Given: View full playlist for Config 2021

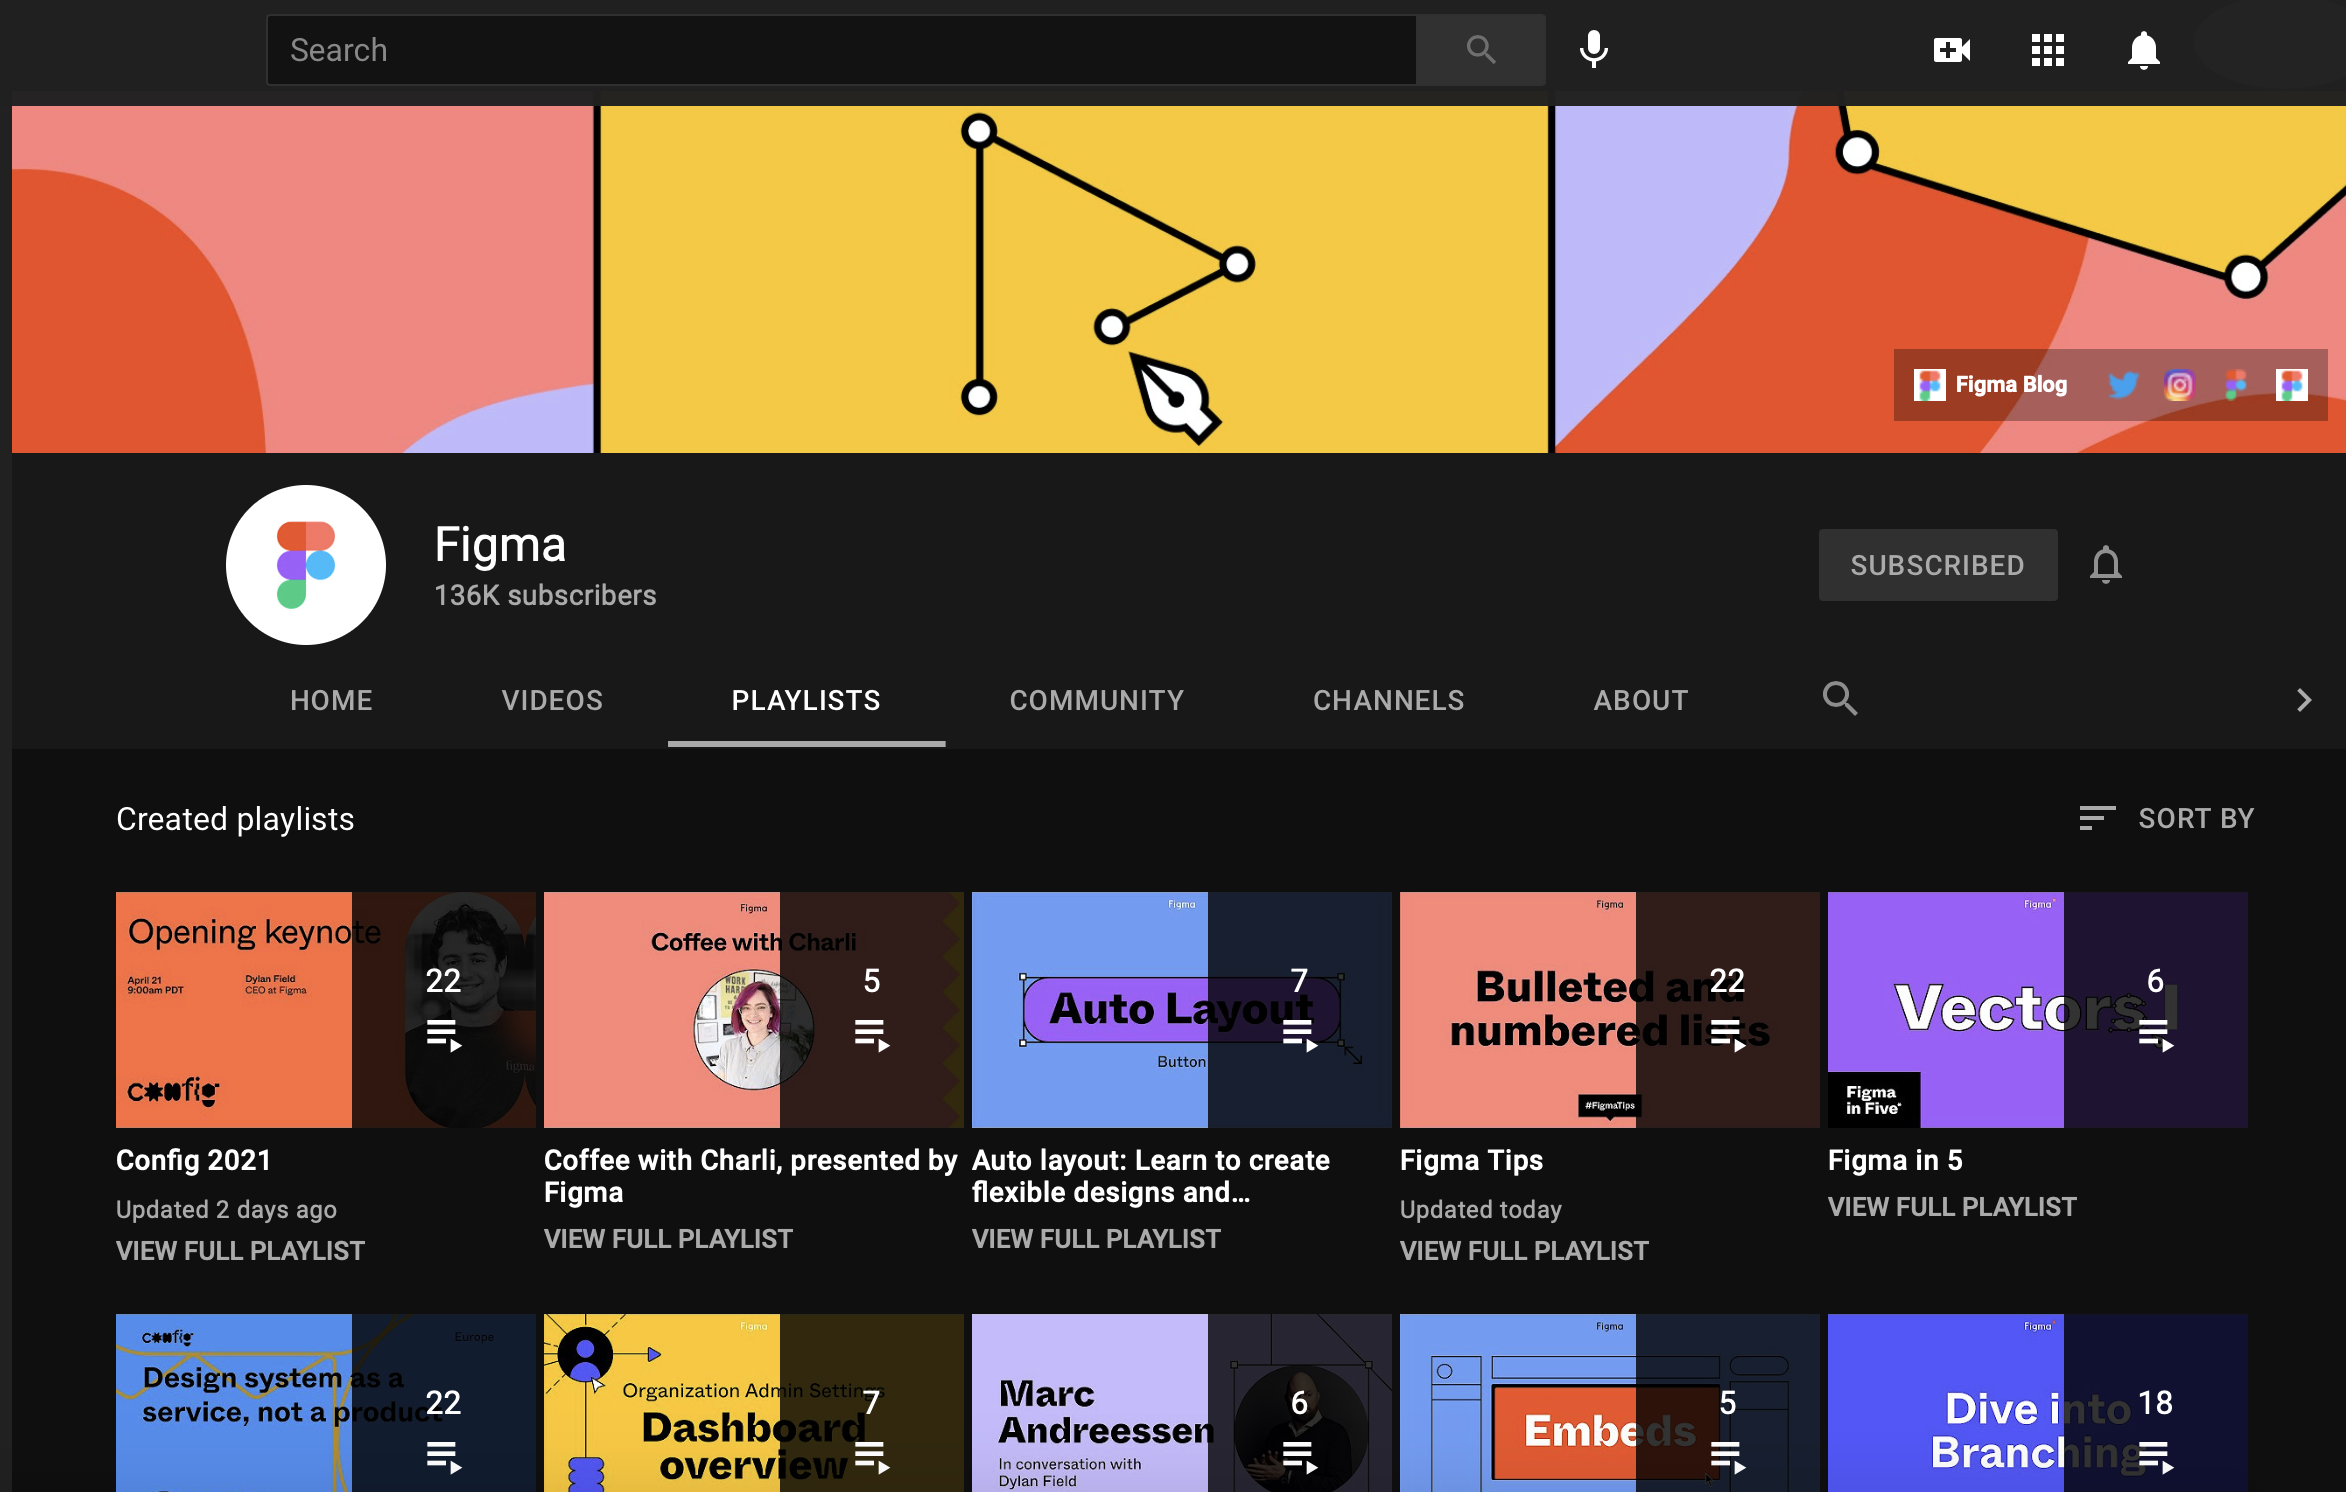Looking at the screenshot, I should click(x=240, y=1251).
